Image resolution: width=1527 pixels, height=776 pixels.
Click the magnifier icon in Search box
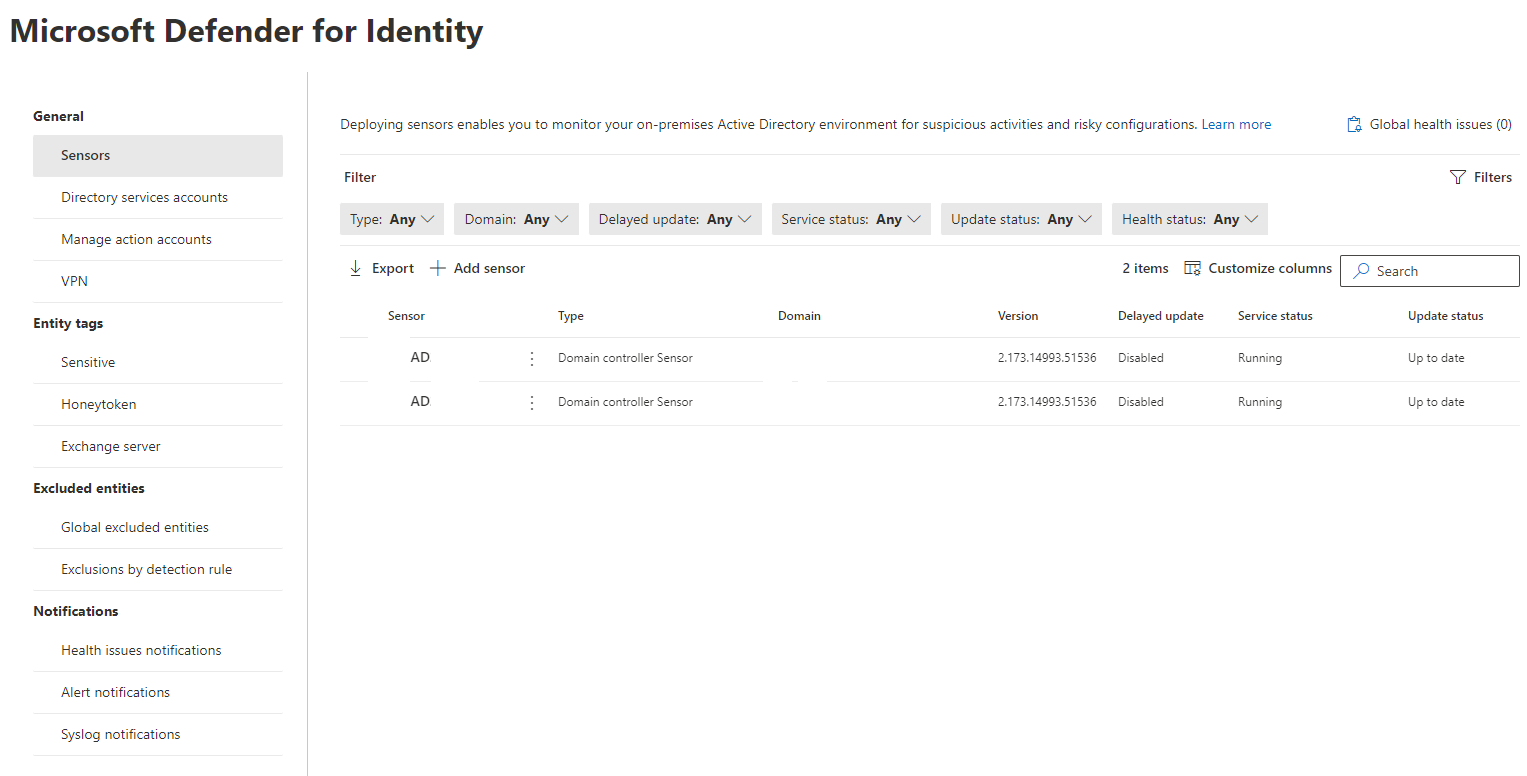point(1362,271)
